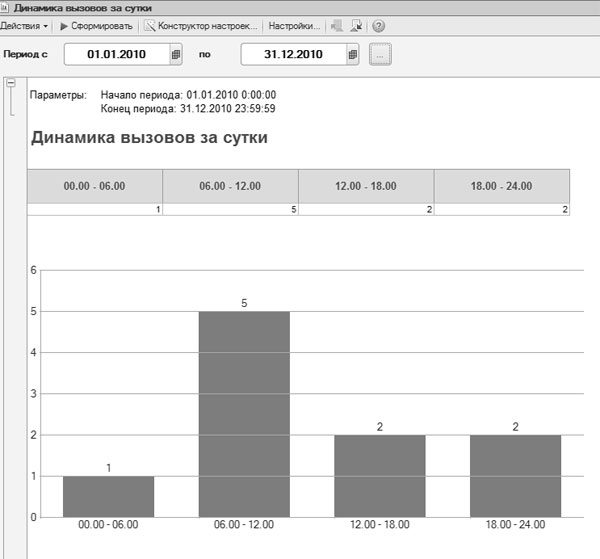Click the 06.00 - 12.00 chart bar
The width and height of the screenshot is (600, 559).
[244, 414]
